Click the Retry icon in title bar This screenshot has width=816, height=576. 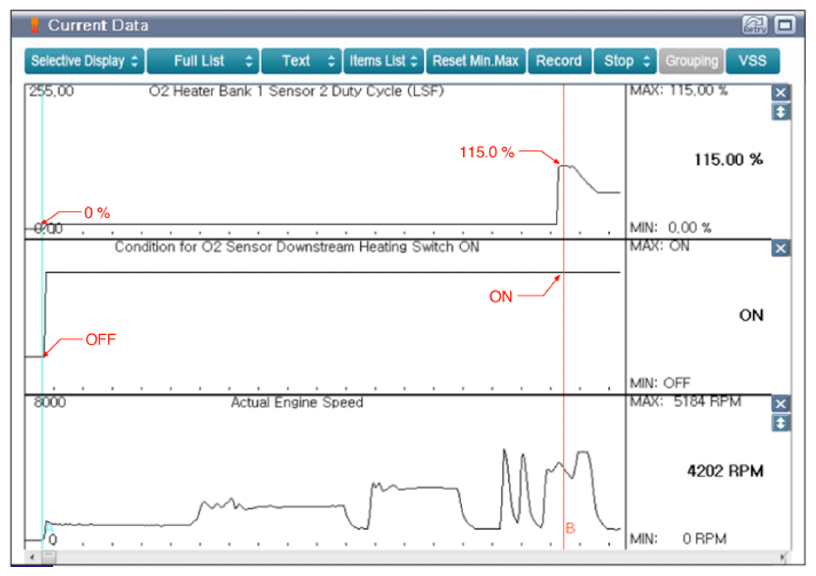[x=753, y=25]
